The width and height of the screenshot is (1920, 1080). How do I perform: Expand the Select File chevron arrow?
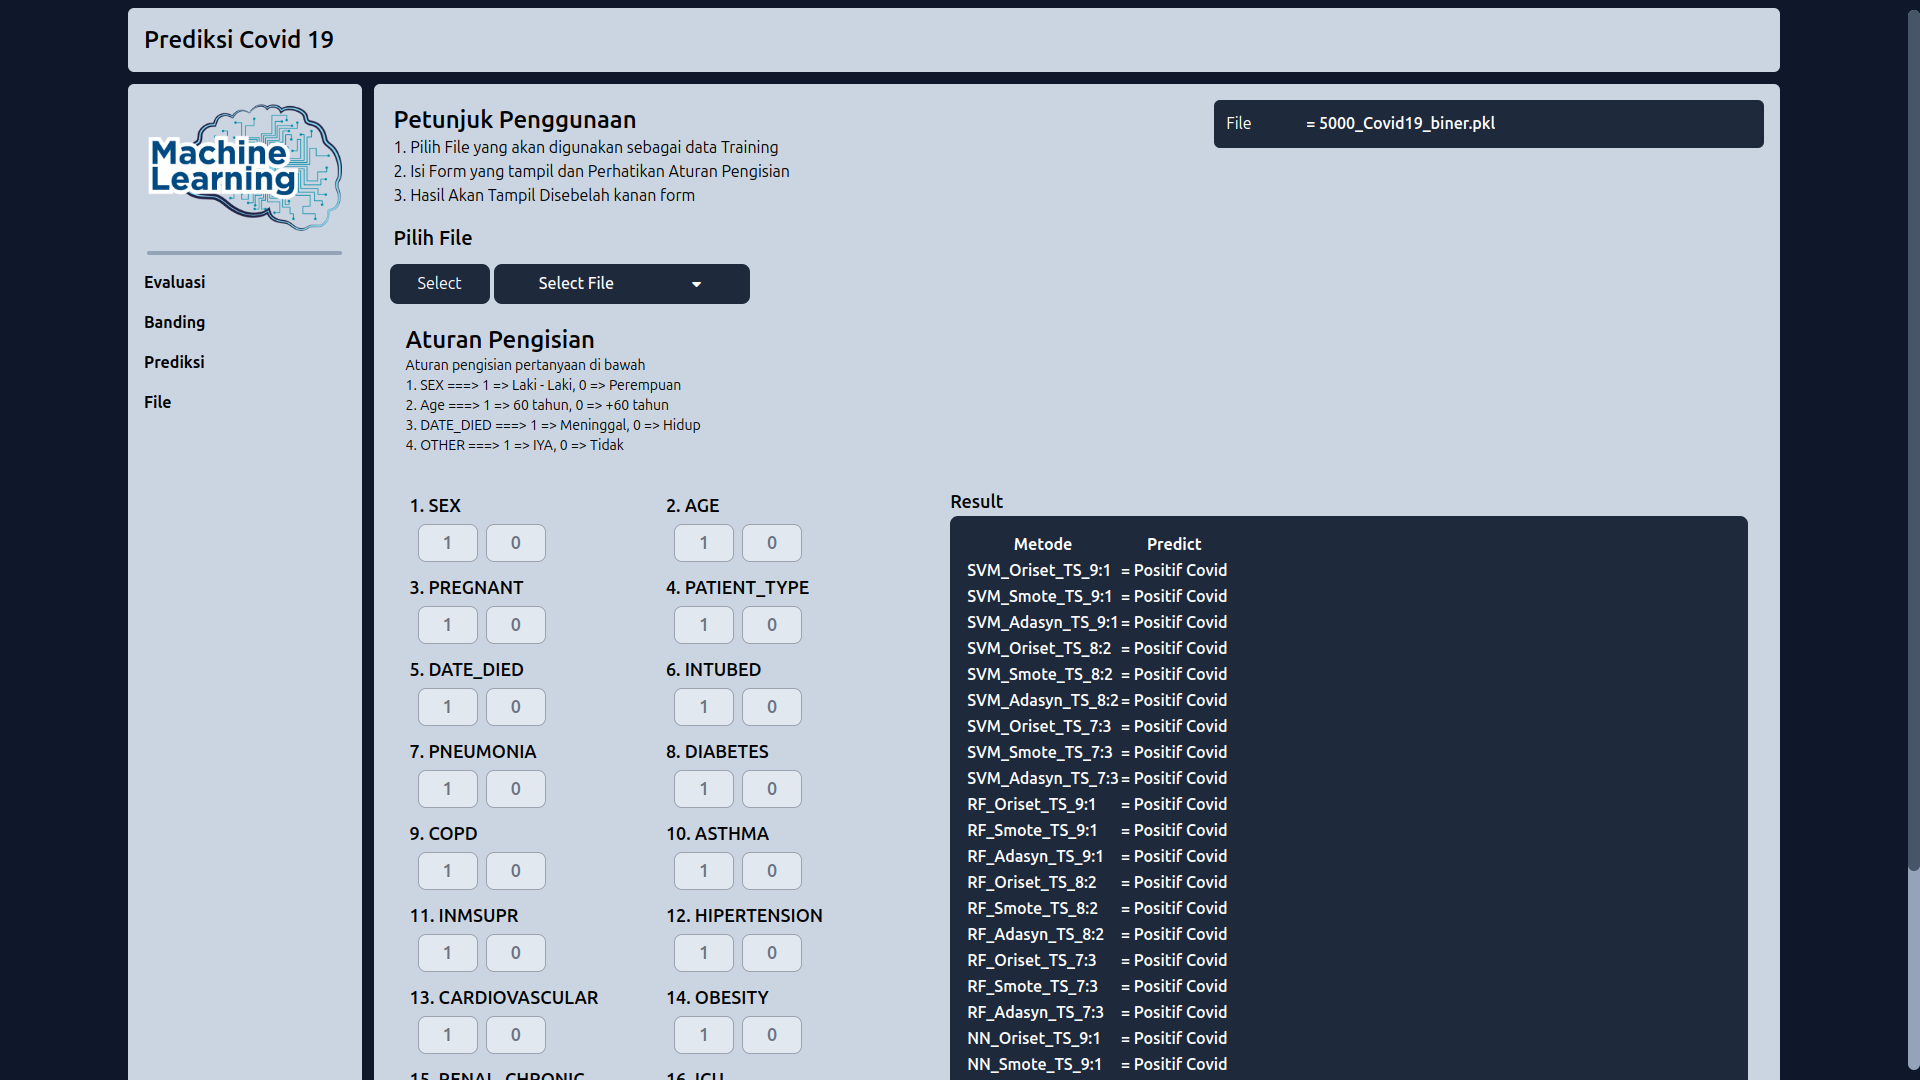pyautogui.click(x=696, y=283)
